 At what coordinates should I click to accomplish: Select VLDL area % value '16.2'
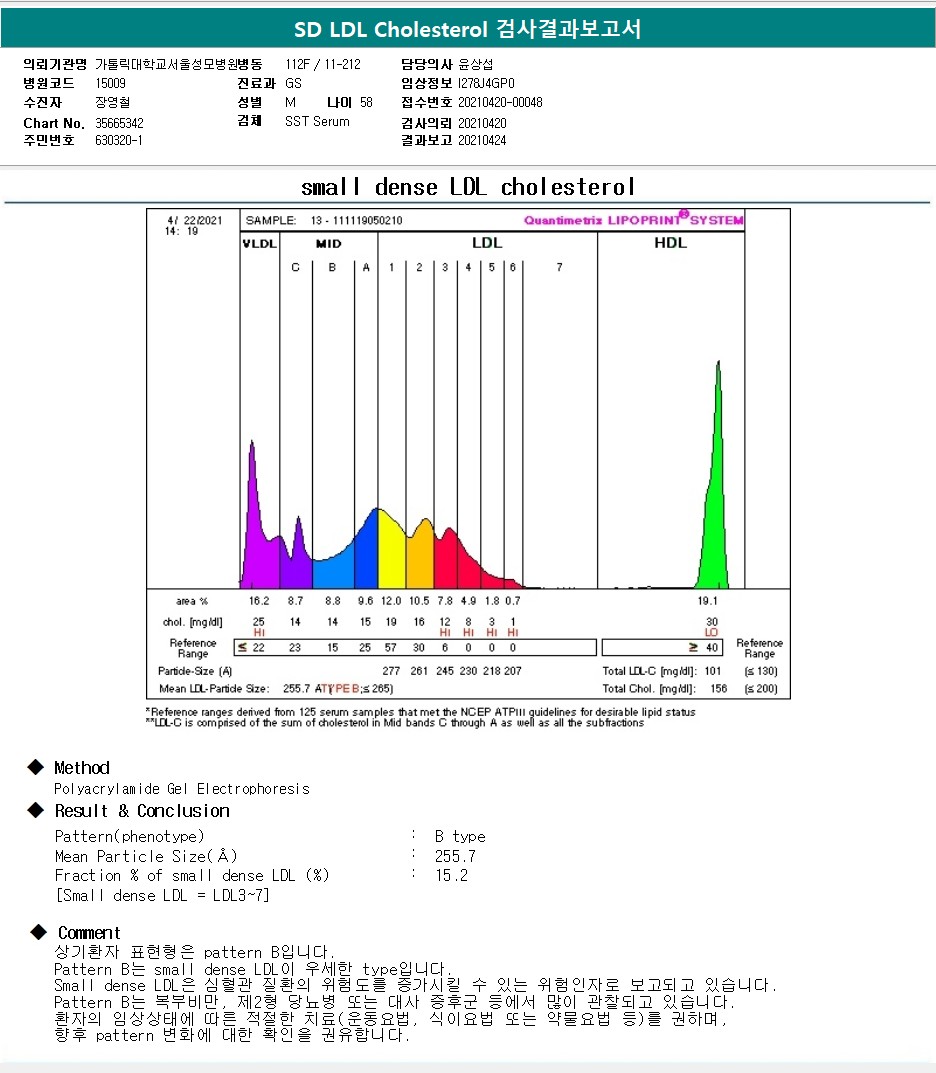pos(259,601)
